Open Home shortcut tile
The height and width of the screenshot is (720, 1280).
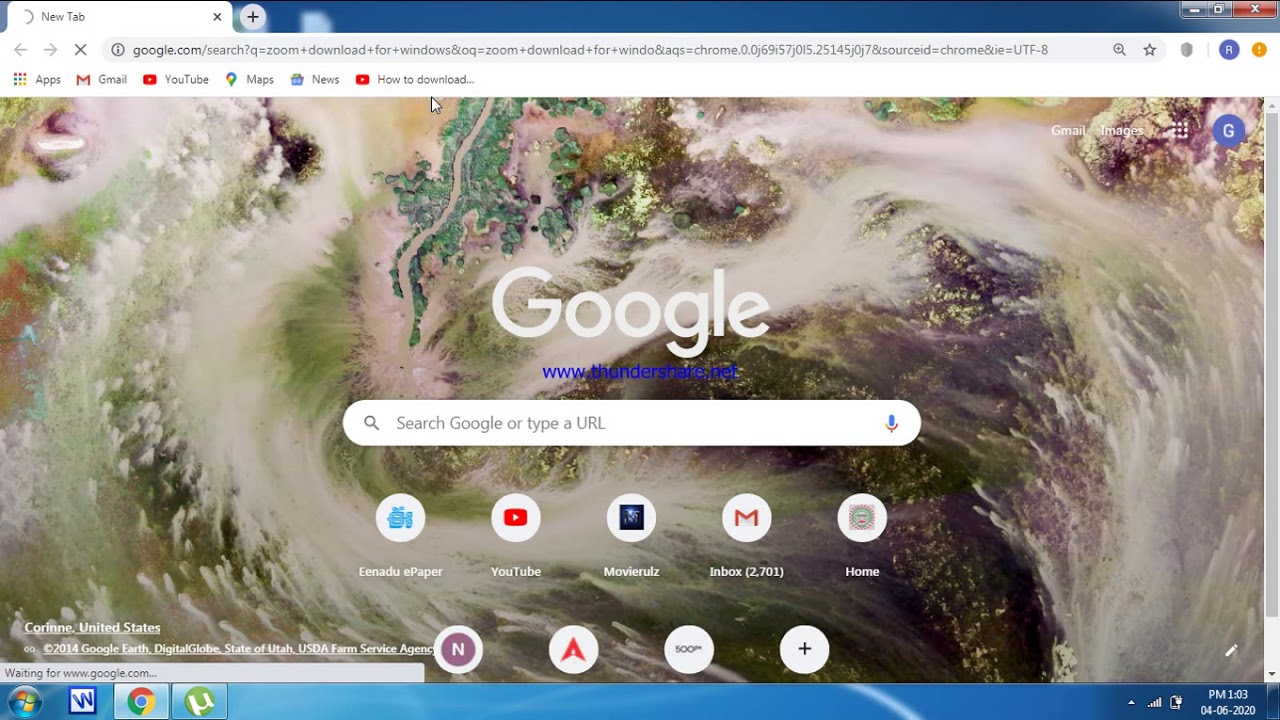click(x=862, y=537)
